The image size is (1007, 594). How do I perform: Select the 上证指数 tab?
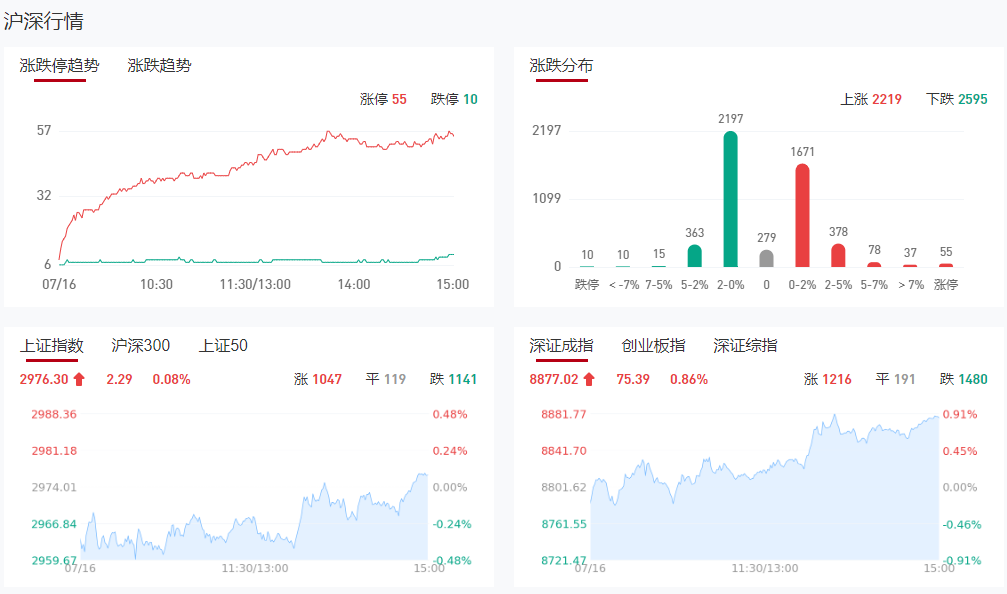point(51,346)
